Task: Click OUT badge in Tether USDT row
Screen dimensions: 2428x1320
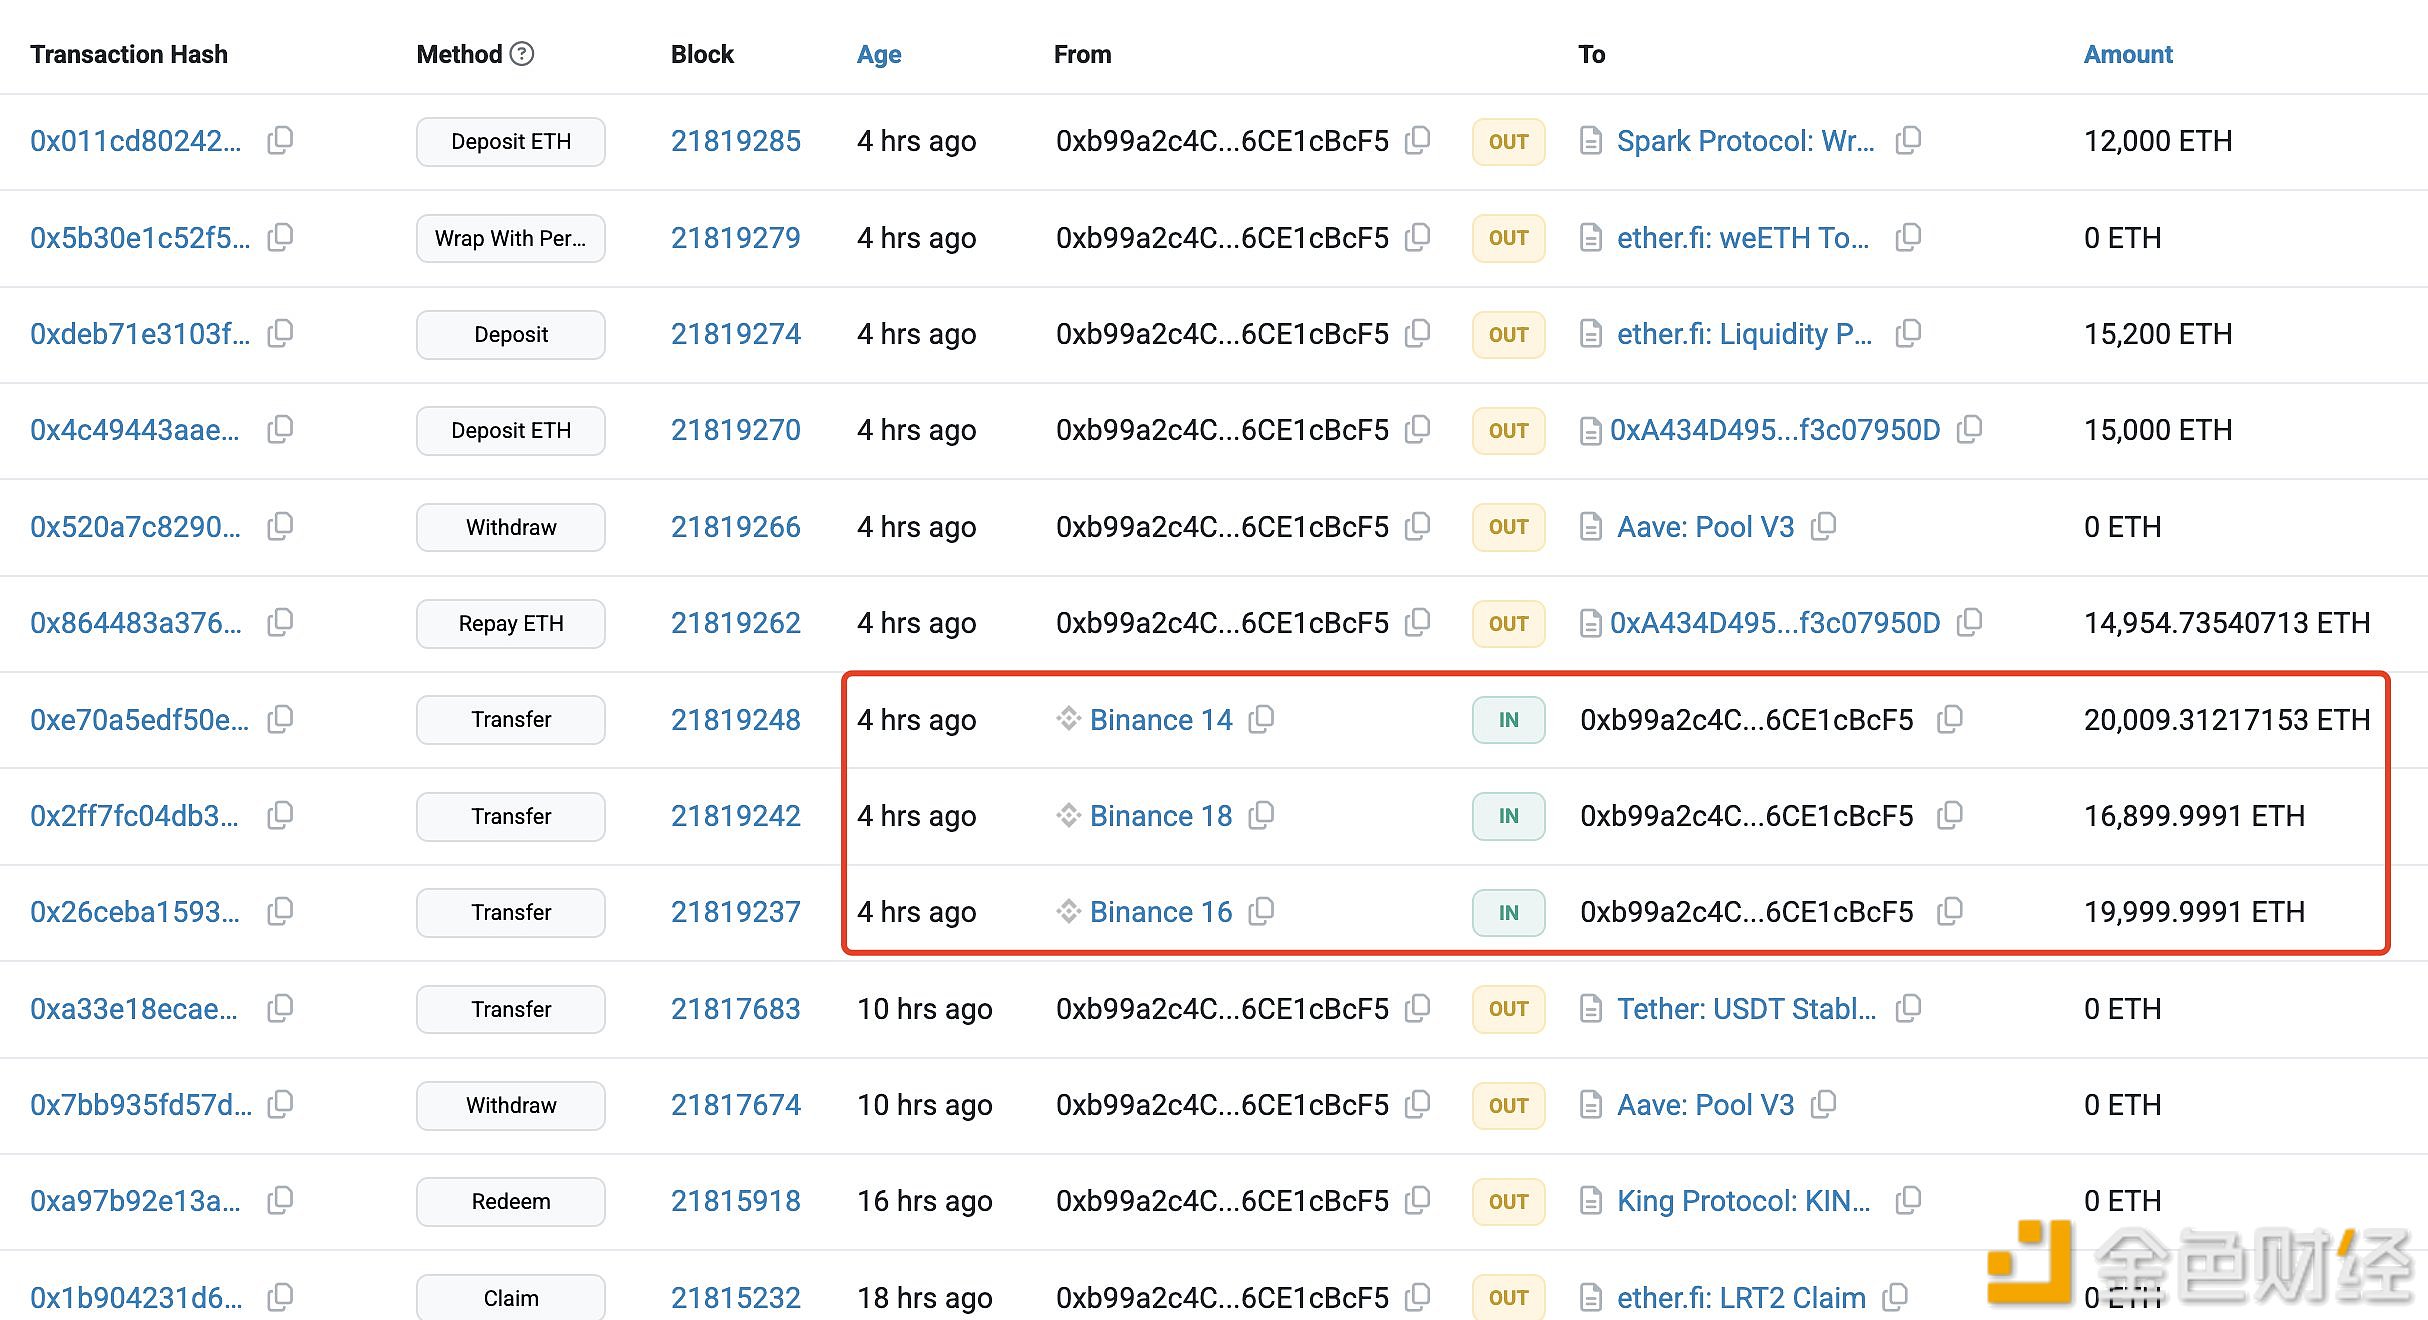Action: click(x=1509, y=1009)
